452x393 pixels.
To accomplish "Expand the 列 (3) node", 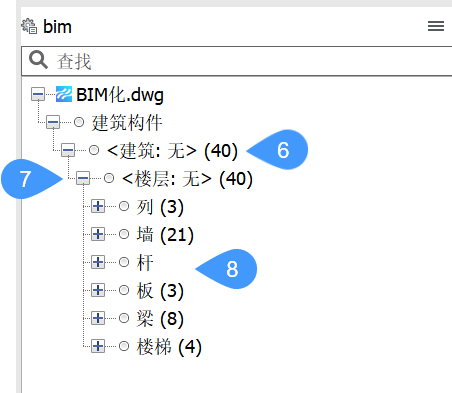I will pos(98,206).
